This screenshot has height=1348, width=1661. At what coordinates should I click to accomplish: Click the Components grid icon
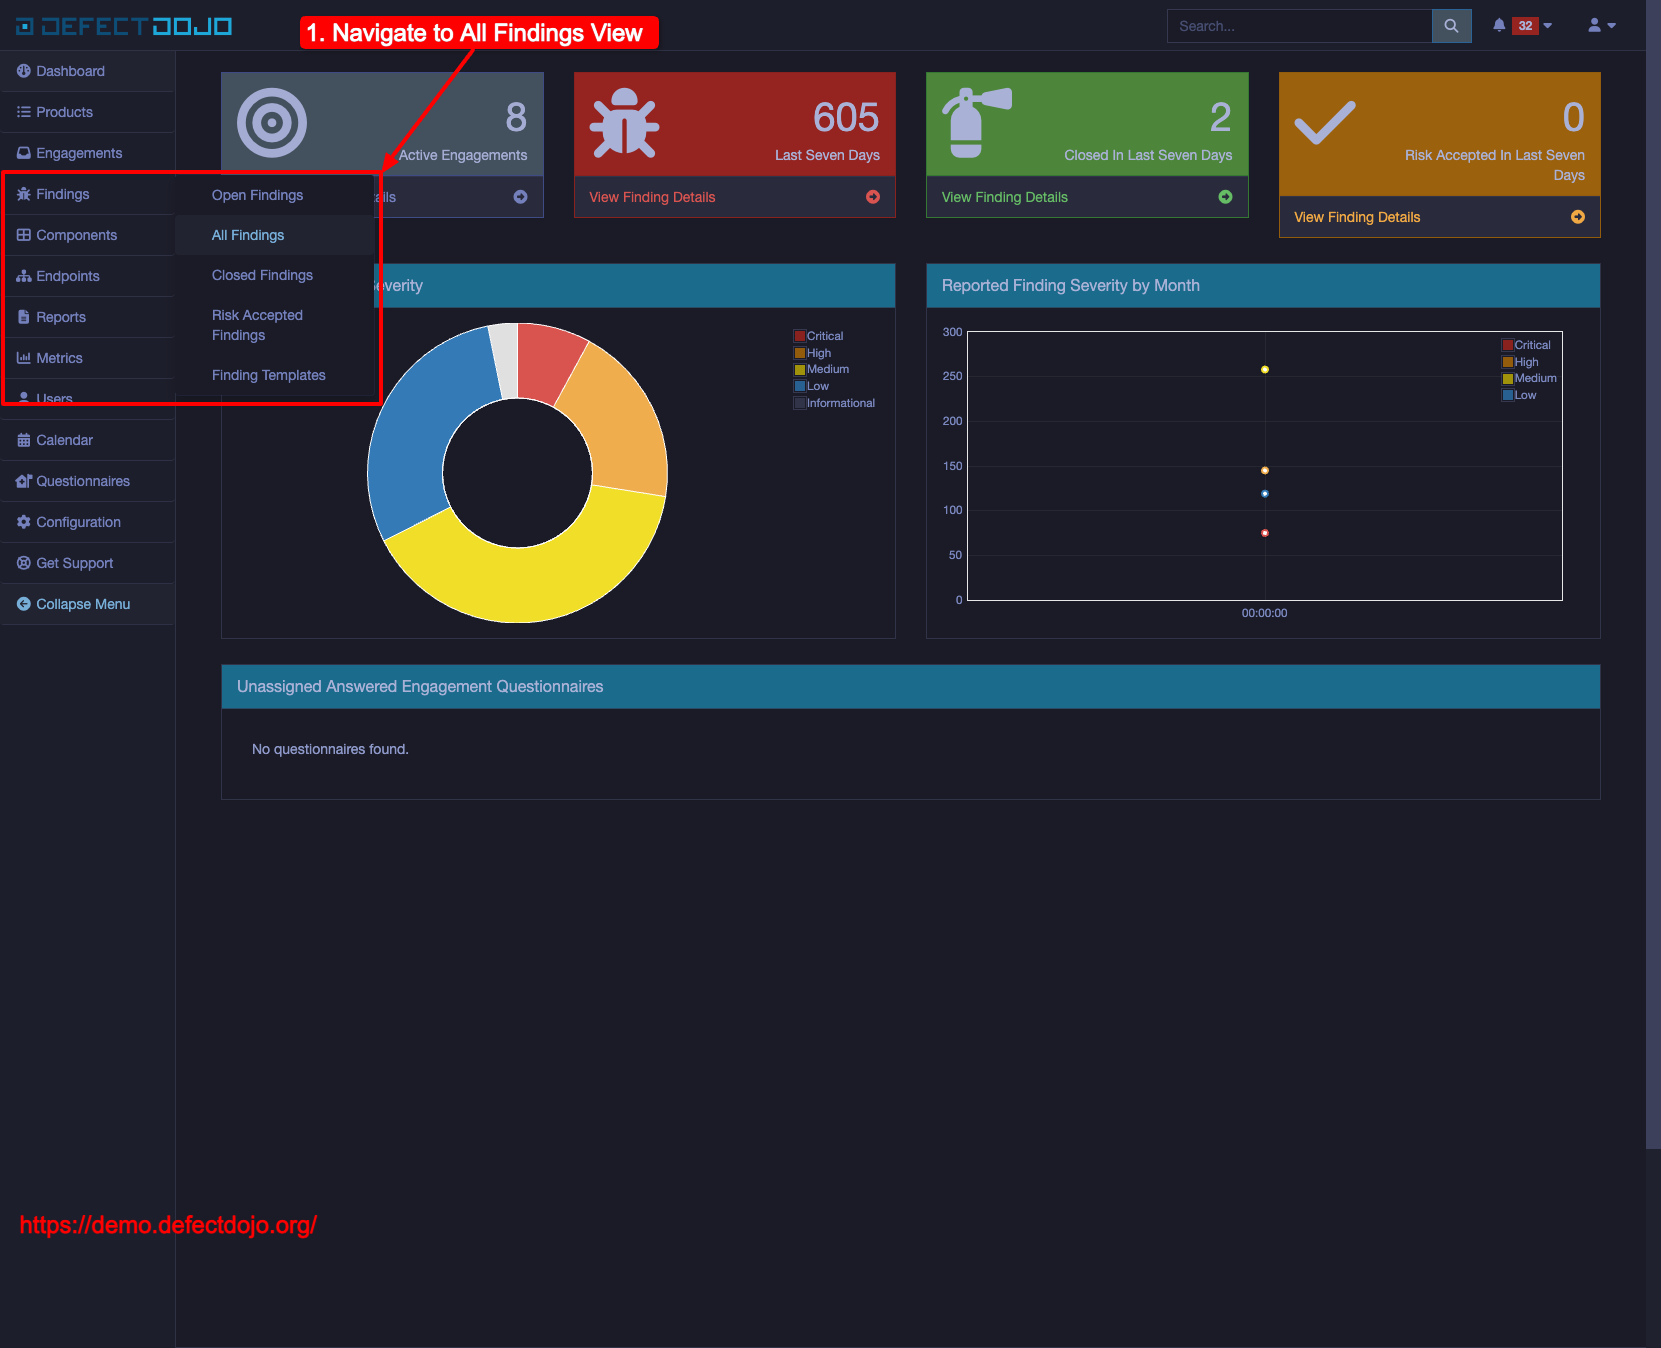pos(24,235)
